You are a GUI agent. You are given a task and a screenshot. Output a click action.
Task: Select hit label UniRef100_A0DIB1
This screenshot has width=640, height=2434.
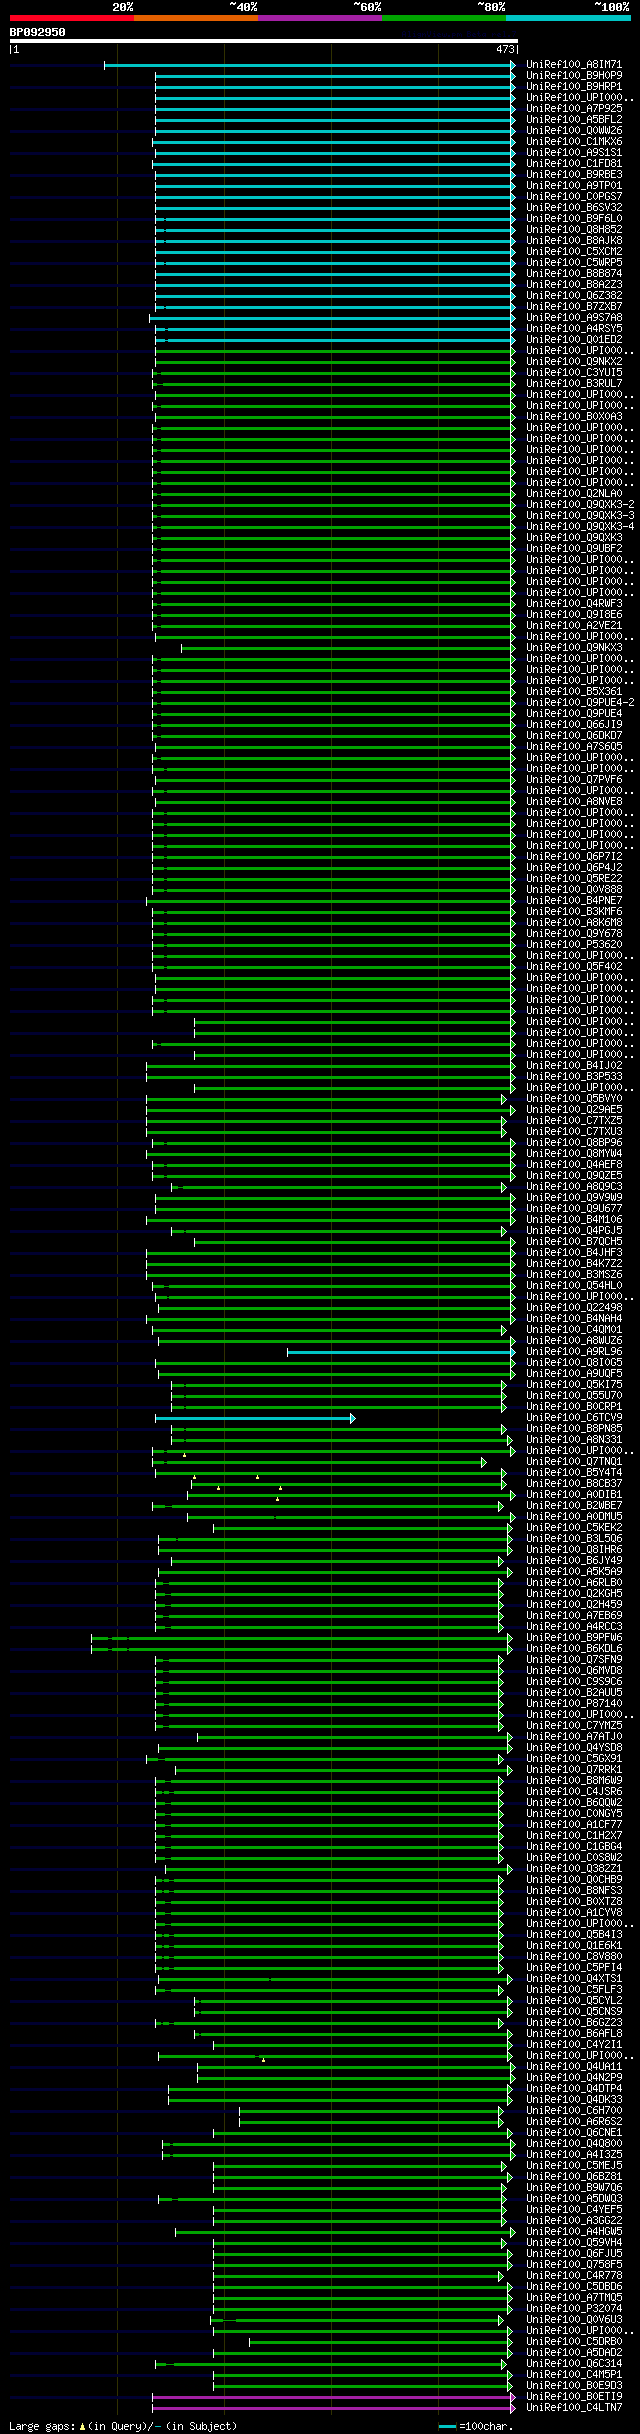tap(574, 1494)
